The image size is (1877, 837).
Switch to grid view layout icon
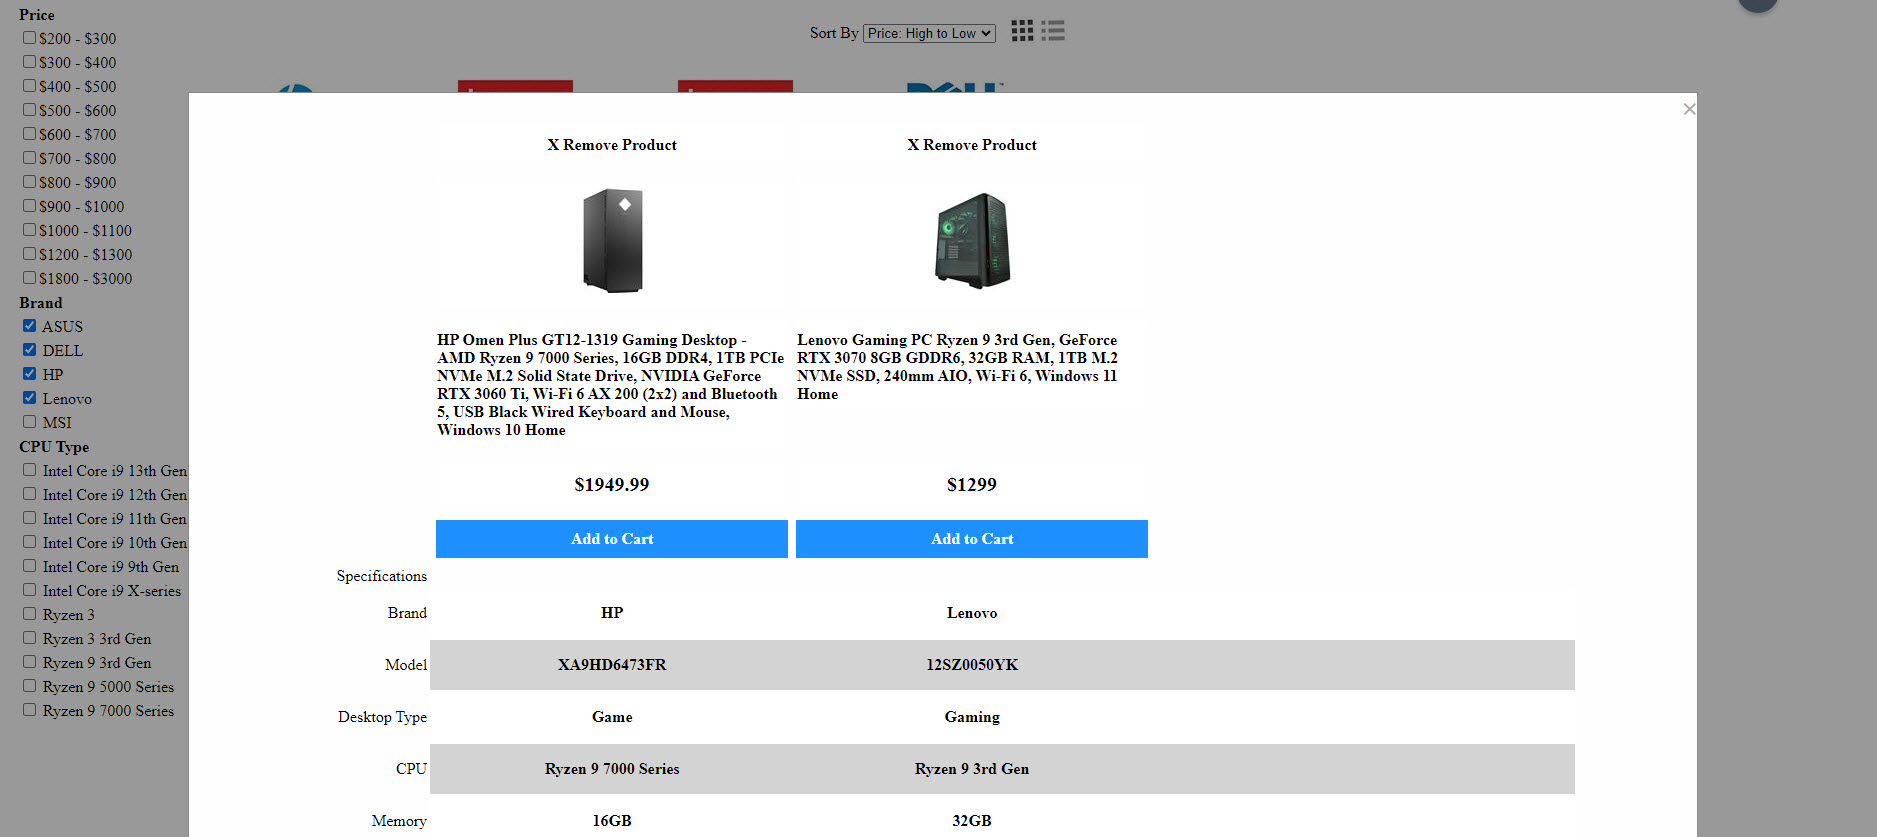tap(1021, 31)
